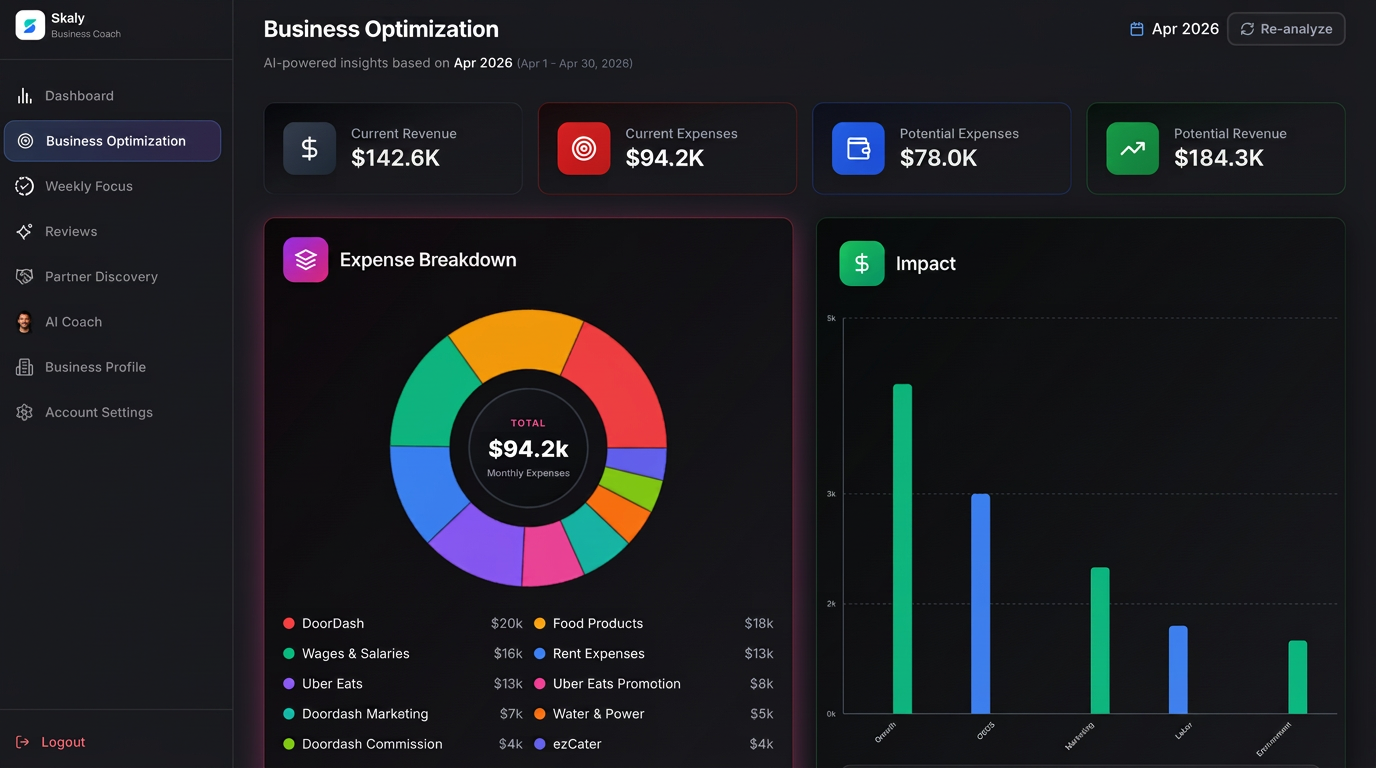Click the $94.2K Current Expenses value
The width and height of the screenshot is (1376, 768).
coord(665,158)
